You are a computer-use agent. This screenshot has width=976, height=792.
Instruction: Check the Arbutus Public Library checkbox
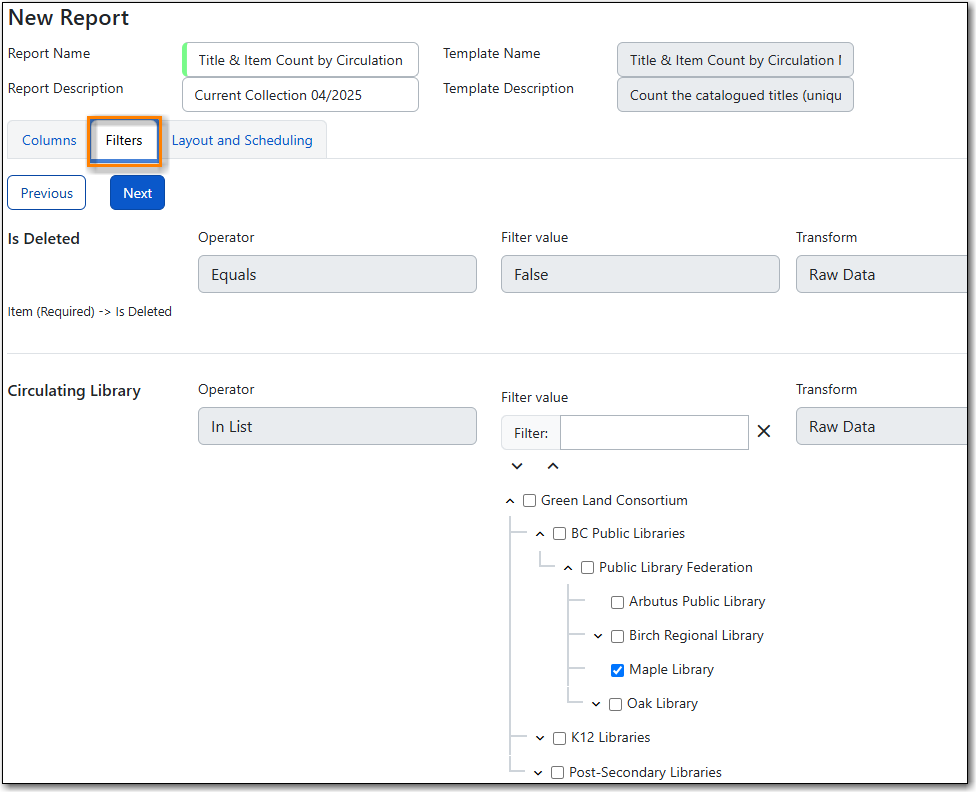618,602
